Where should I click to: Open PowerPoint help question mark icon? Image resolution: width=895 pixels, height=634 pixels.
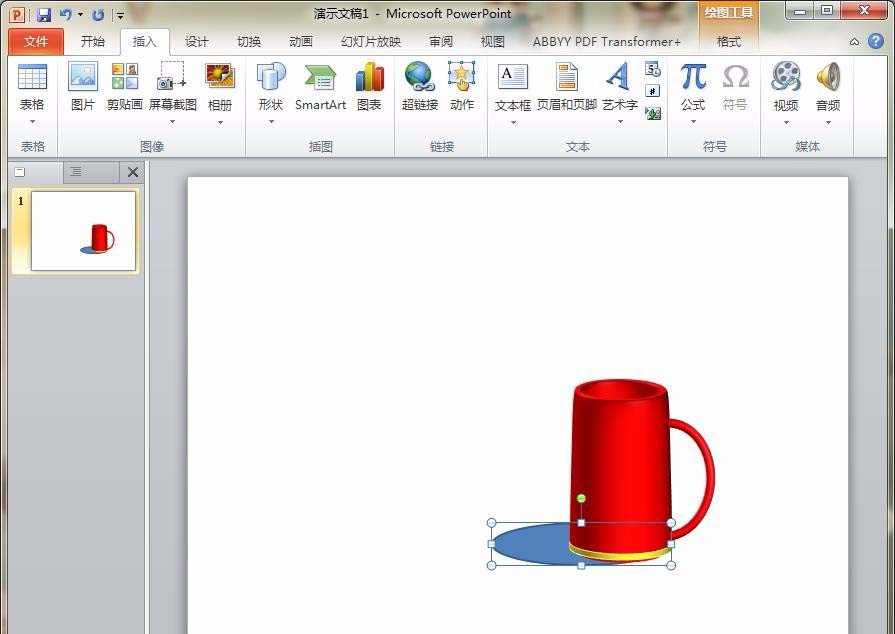click(x=876, y=41)
